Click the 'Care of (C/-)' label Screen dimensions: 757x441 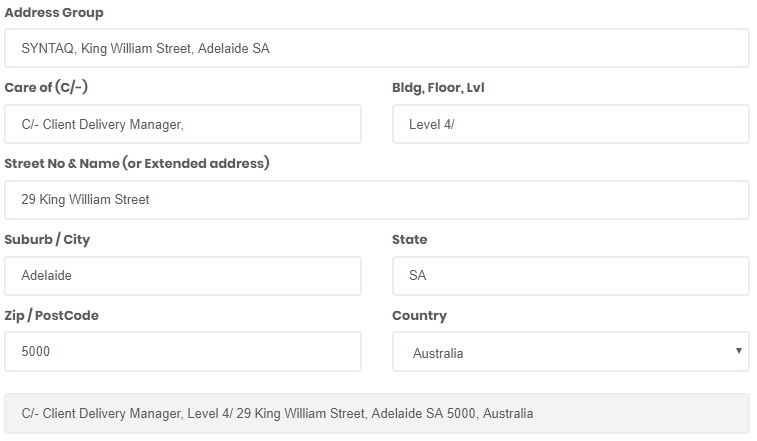point(46,88)
